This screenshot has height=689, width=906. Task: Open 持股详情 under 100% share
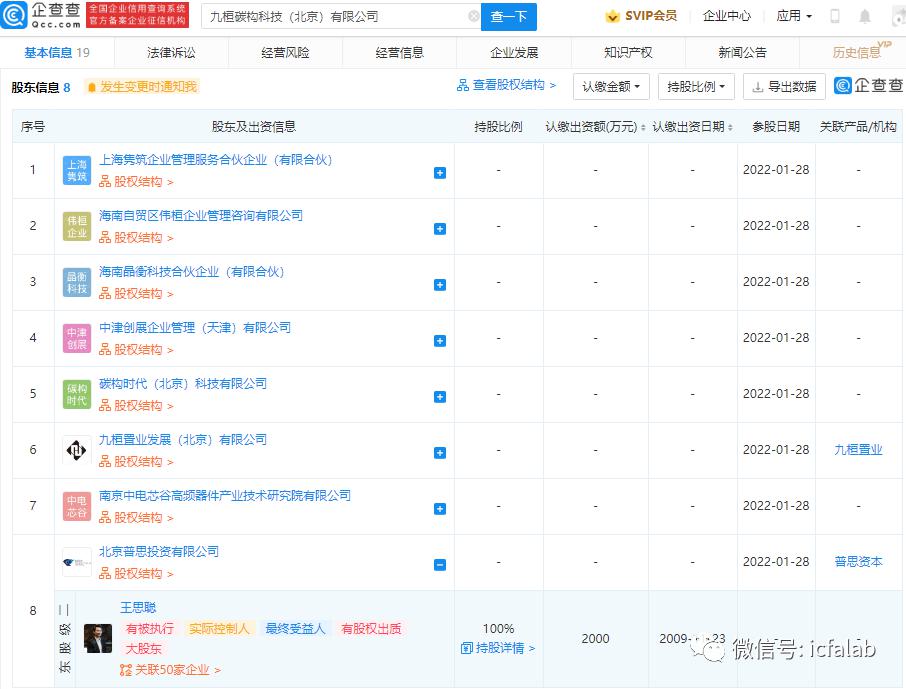point(498,648)
